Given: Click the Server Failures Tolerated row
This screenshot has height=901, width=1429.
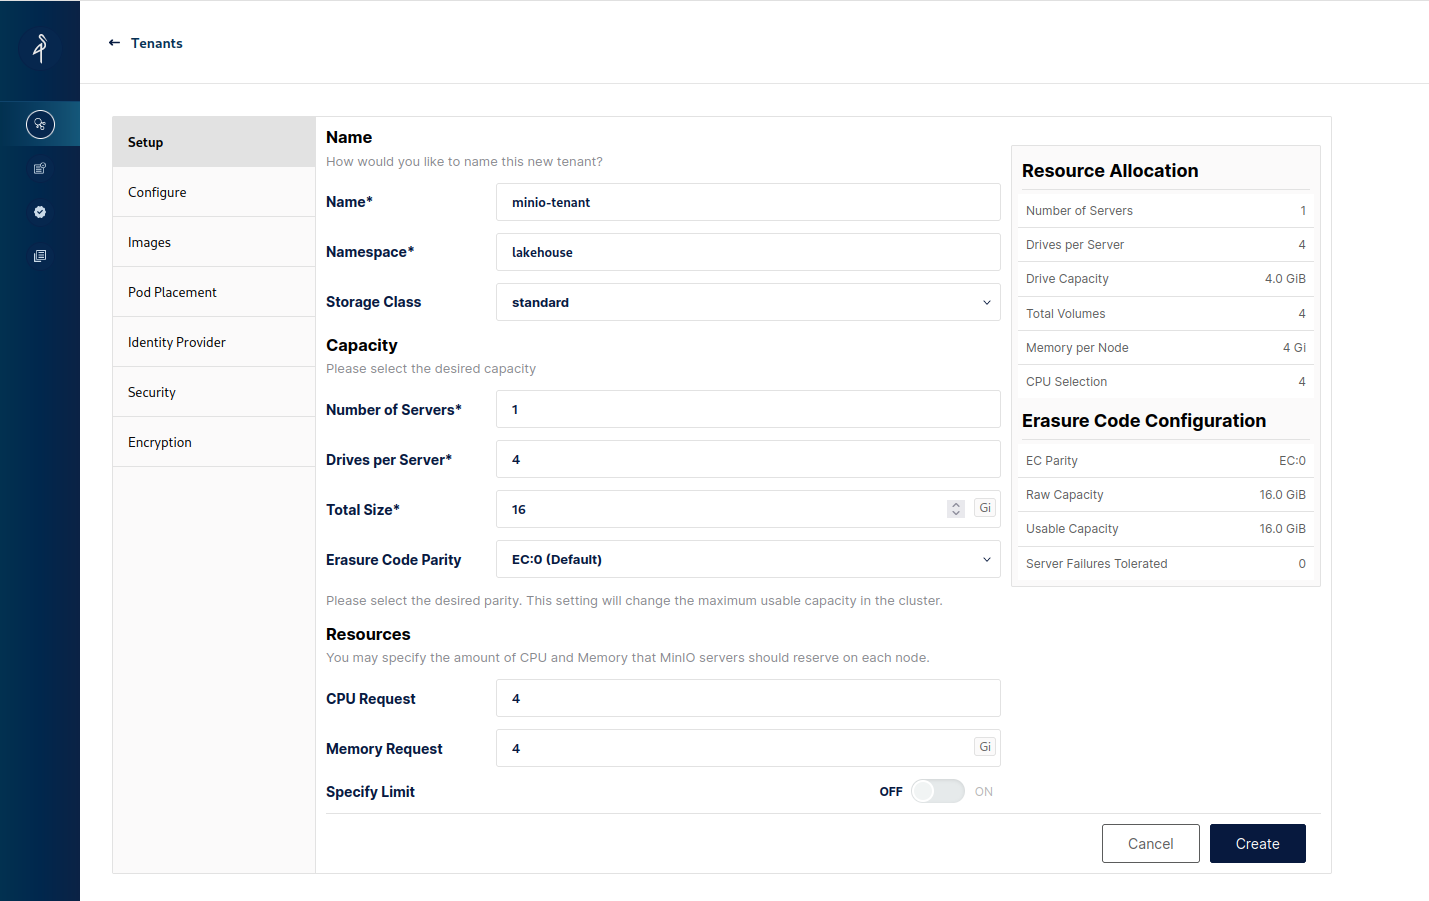Looking at the screenshot, I should click(1166, 564).
